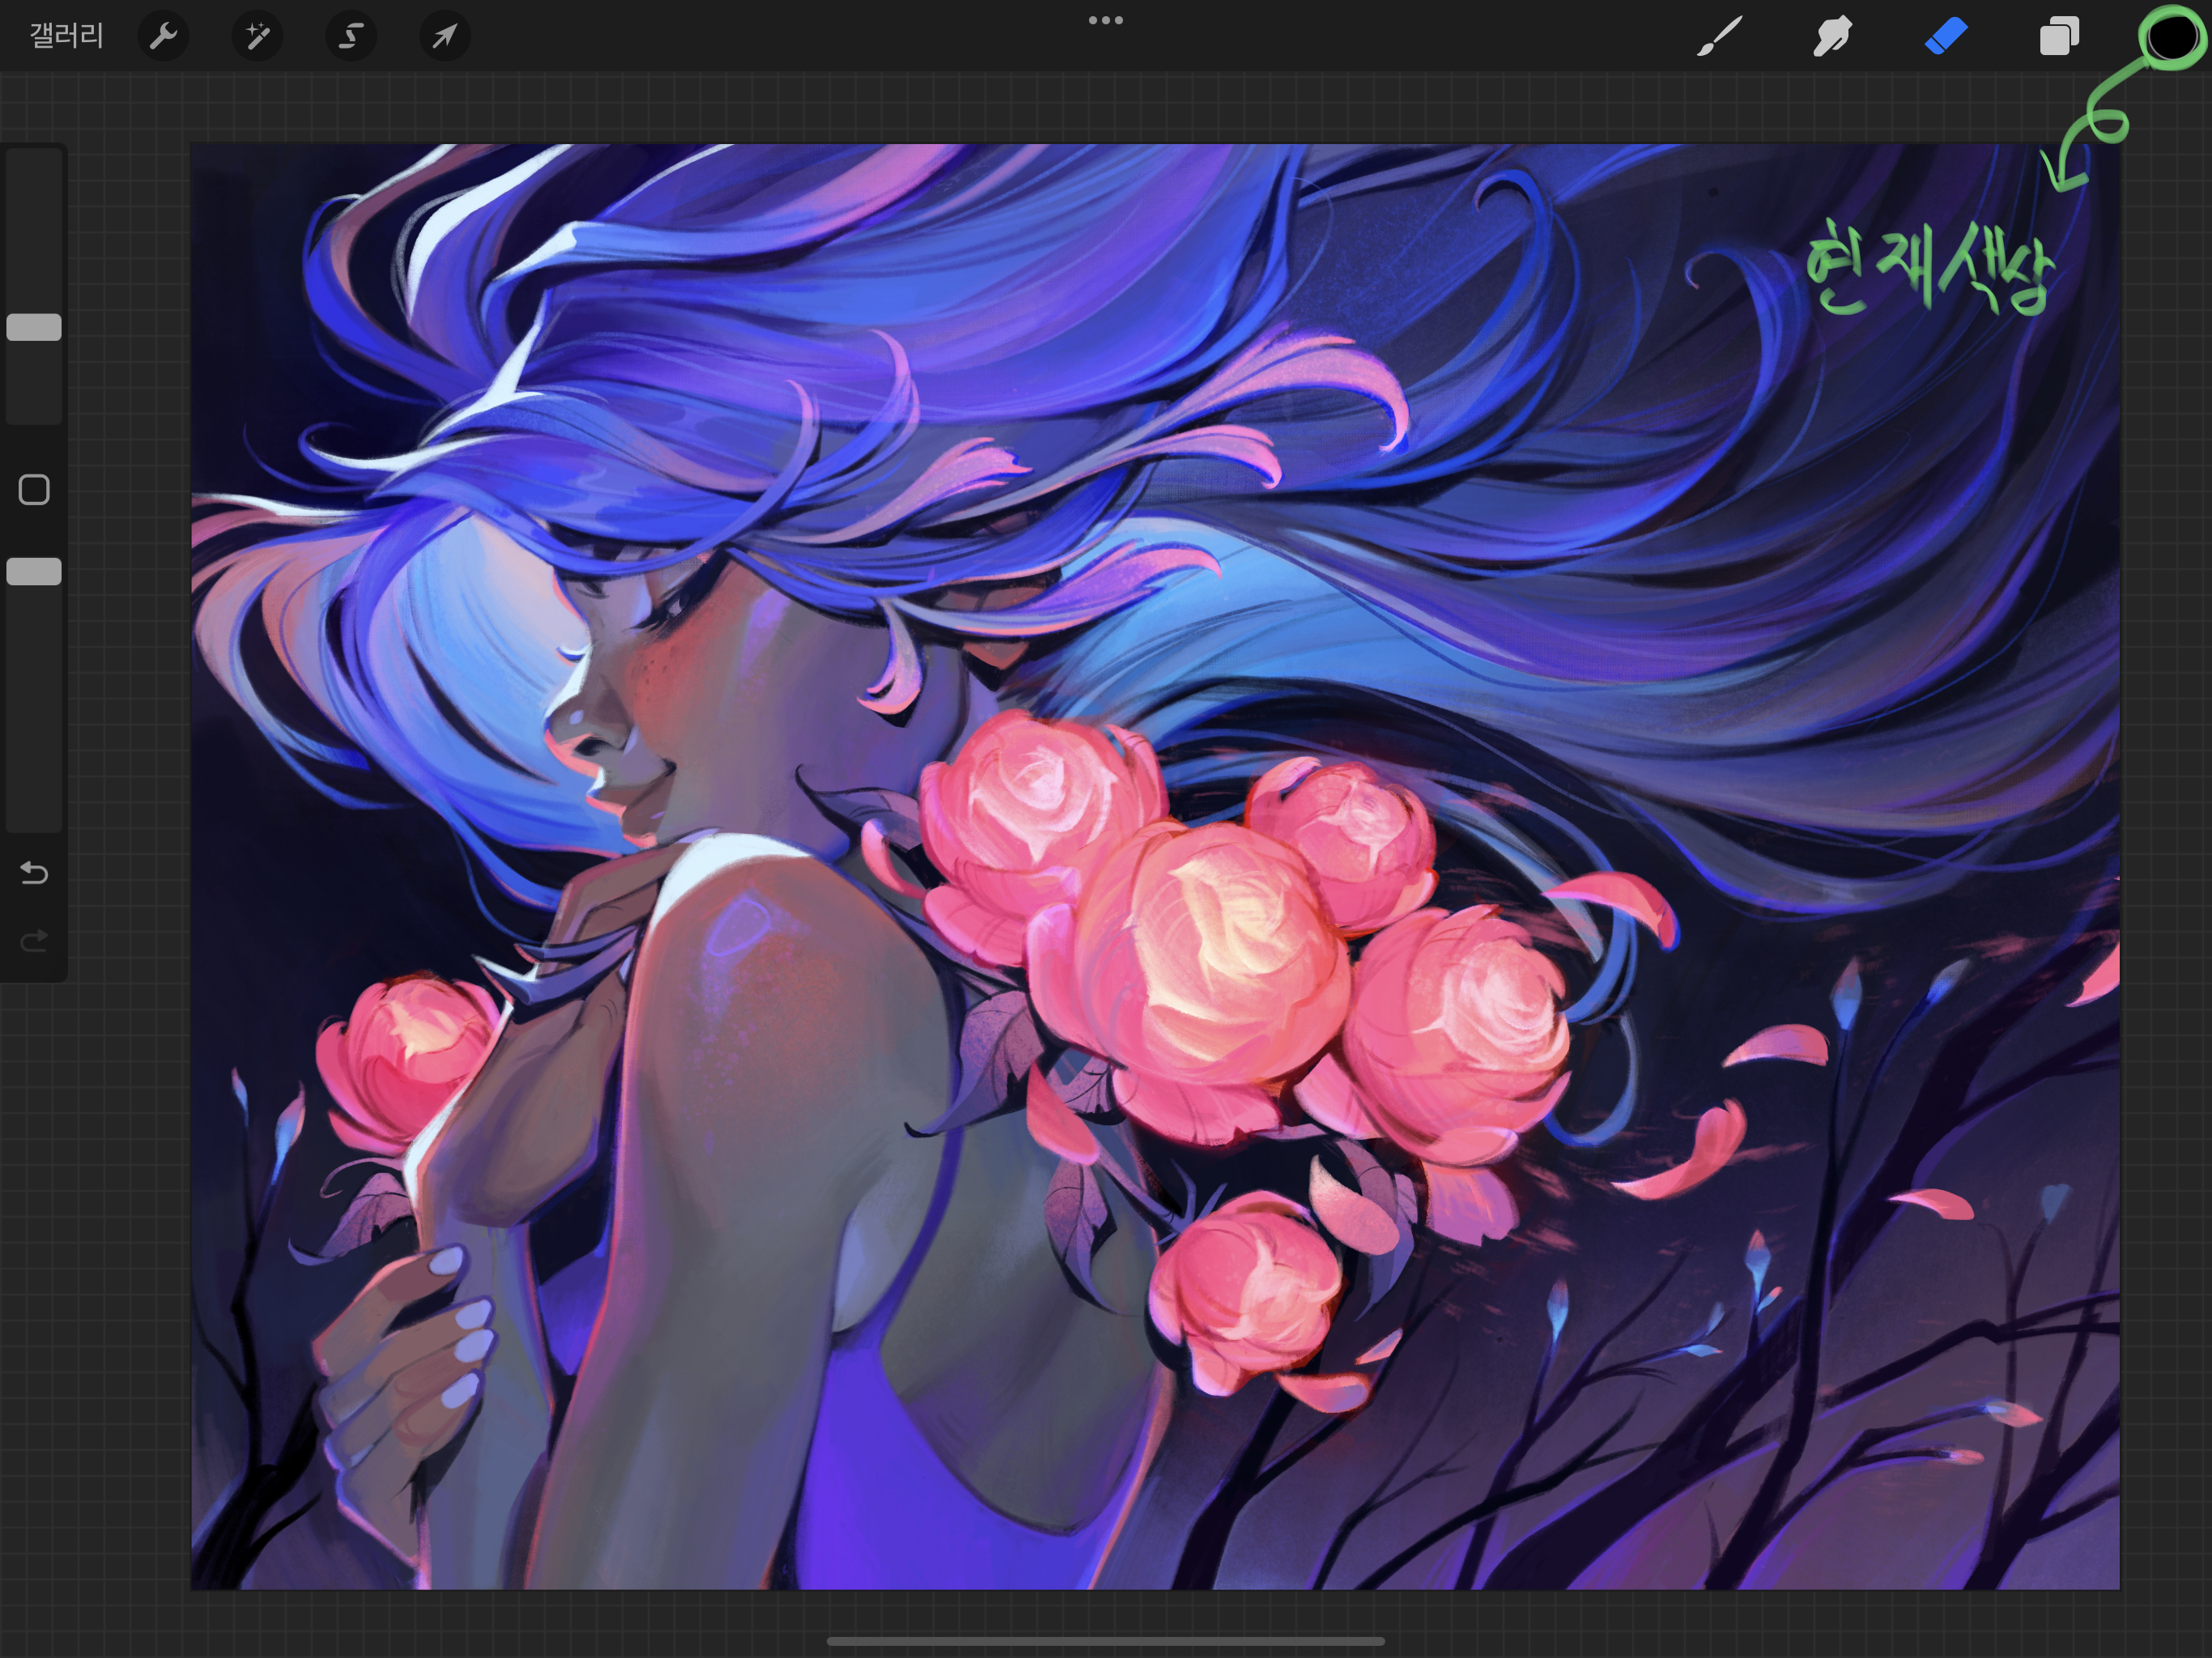Click the brush opacity slider handle
Image resolution: width=2212 pixels, height=1658 pixels.
click(34, 571)
